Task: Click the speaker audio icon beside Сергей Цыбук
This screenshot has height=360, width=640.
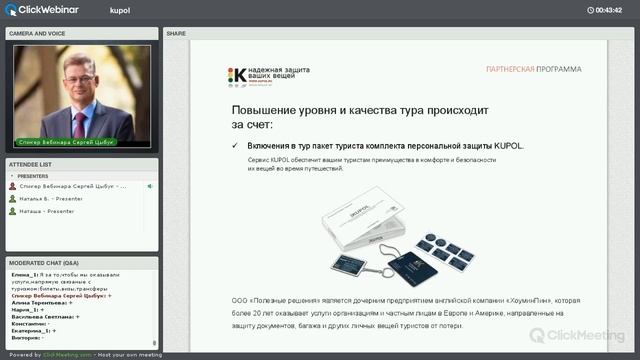Action: pyautogui.click(x=150, y=186)
